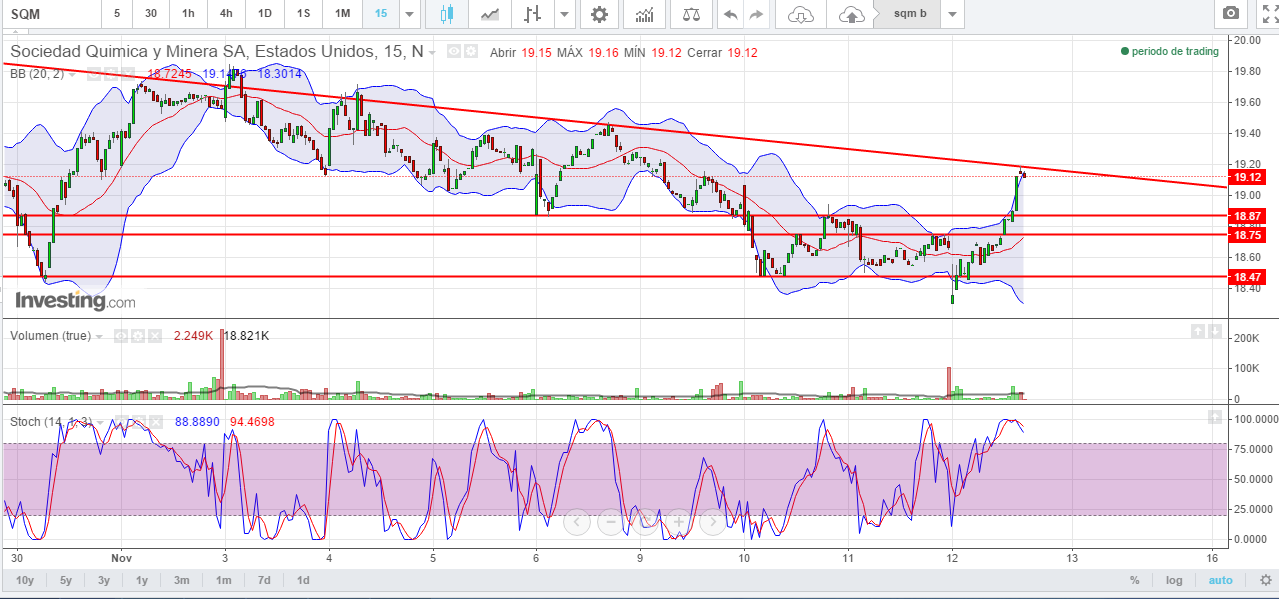Set date range to 3m

(181, 580)
